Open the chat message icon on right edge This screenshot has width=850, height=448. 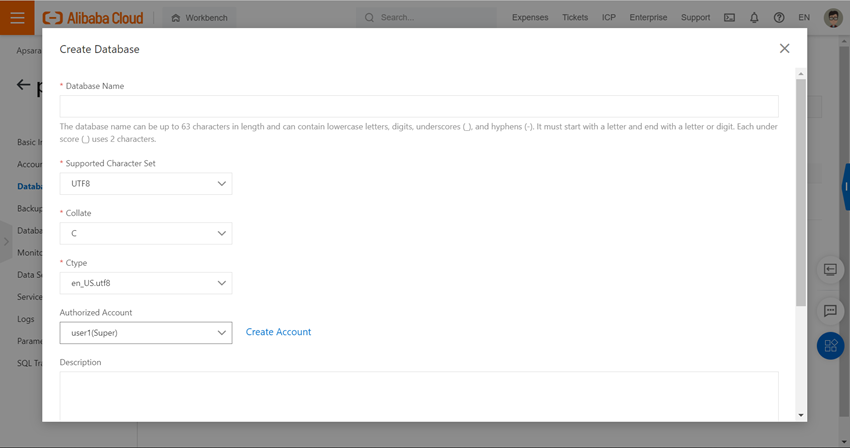pos(830,311)
